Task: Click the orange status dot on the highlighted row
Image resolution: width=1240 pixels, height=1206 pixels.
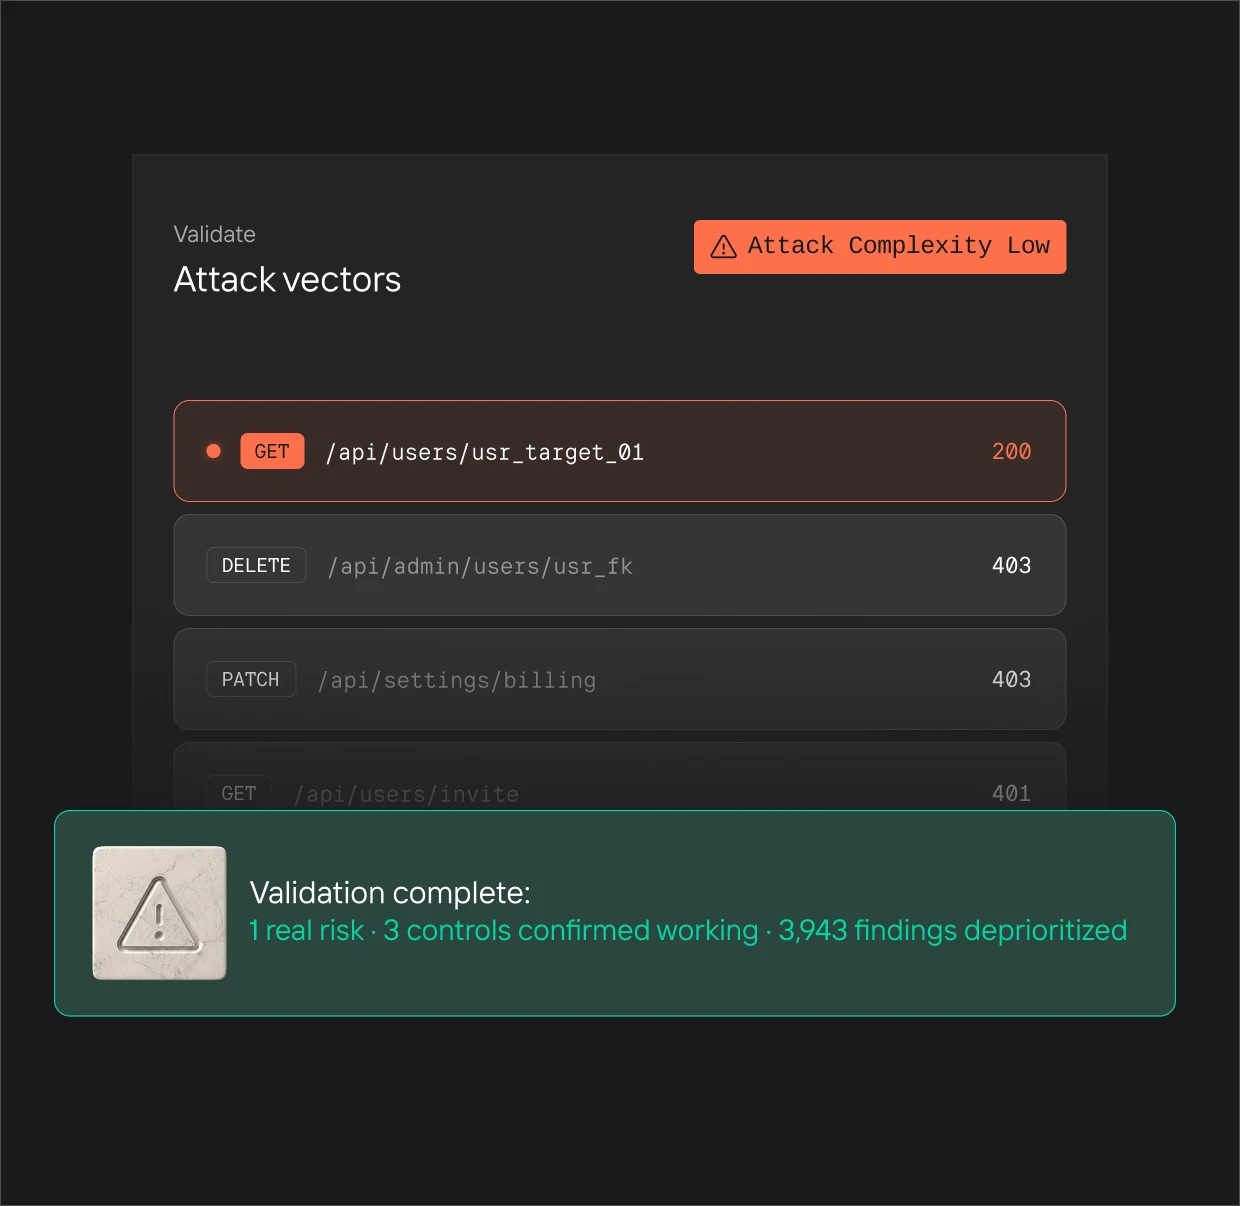Action: click(x=213, y=451)
